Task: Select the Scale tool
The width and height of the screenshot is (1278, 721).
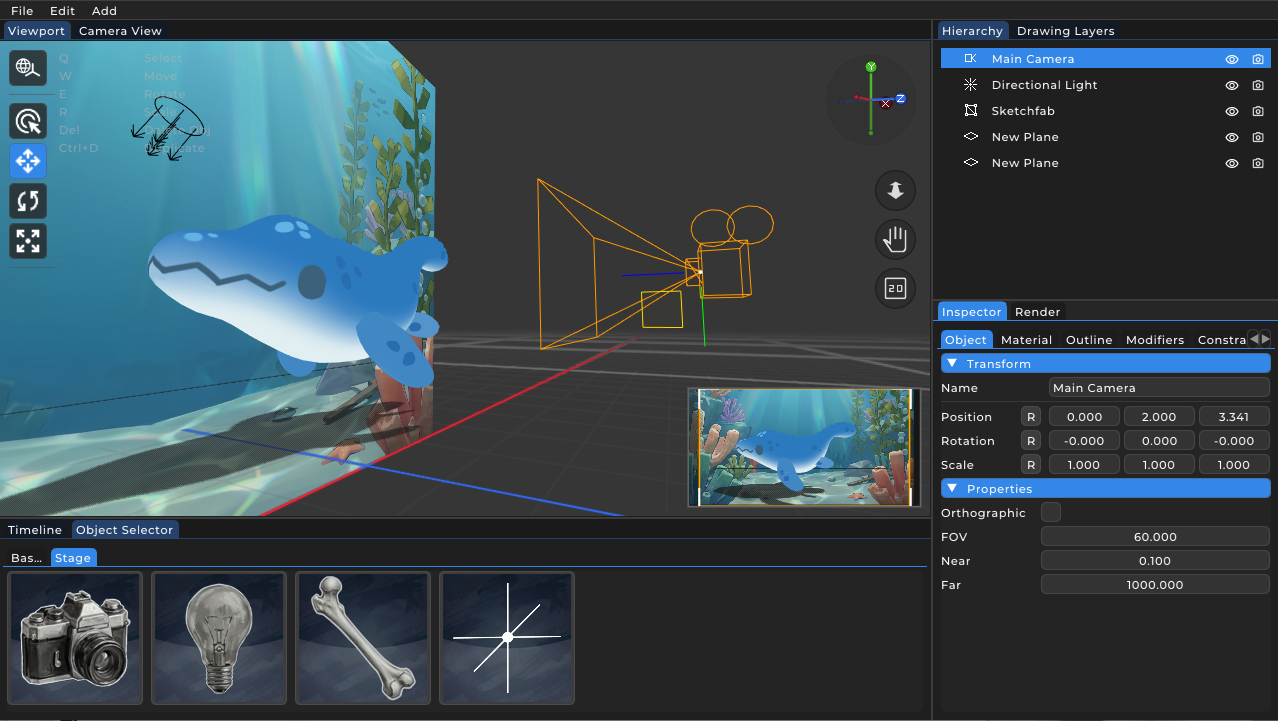Action: (27, 240)
